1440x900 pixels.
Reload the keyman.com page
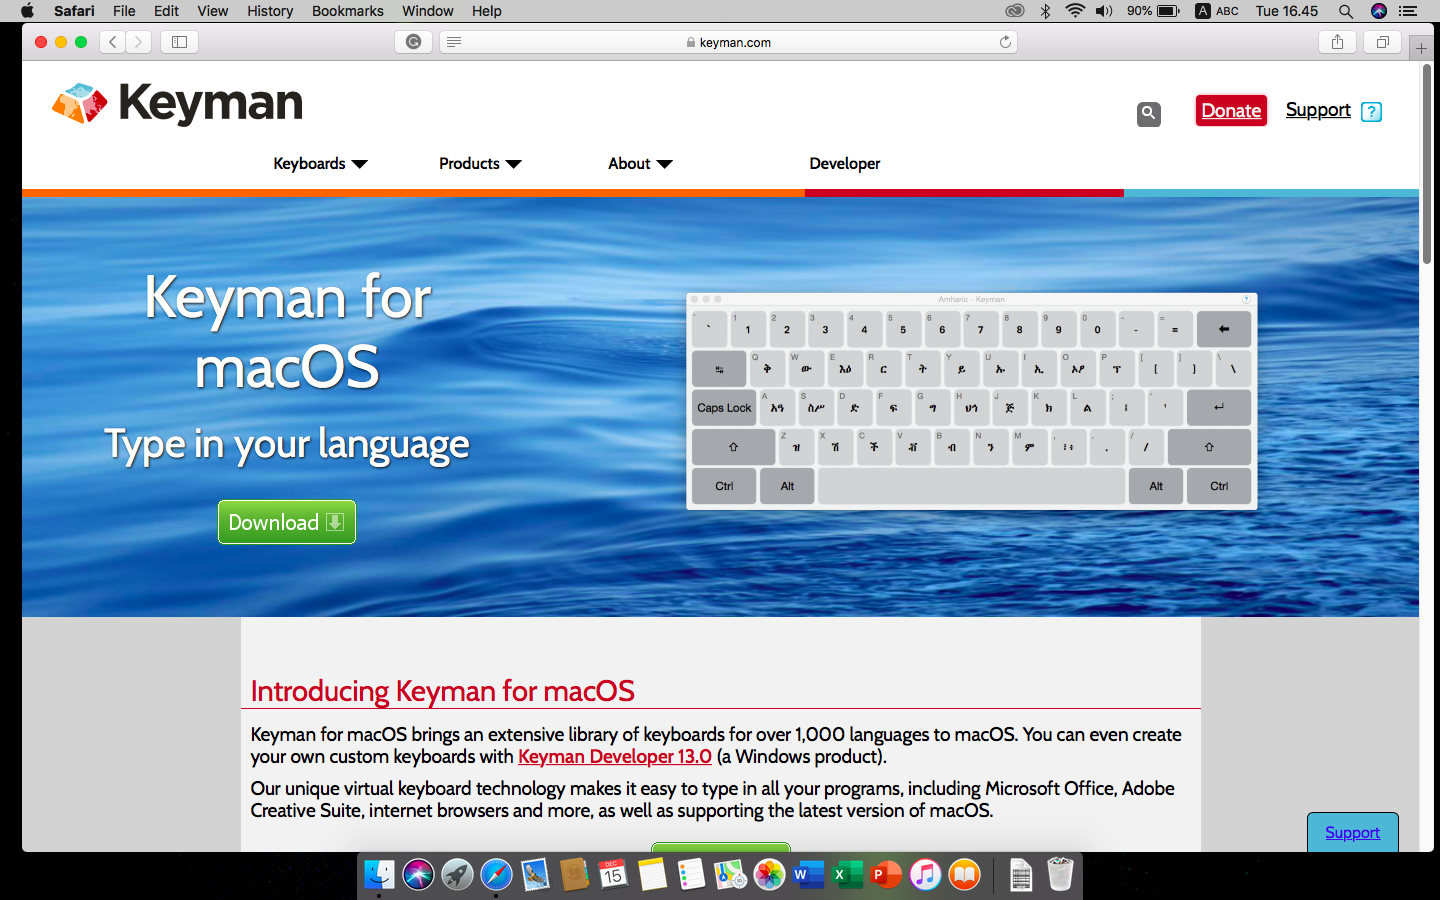(x=1005, y=42)
